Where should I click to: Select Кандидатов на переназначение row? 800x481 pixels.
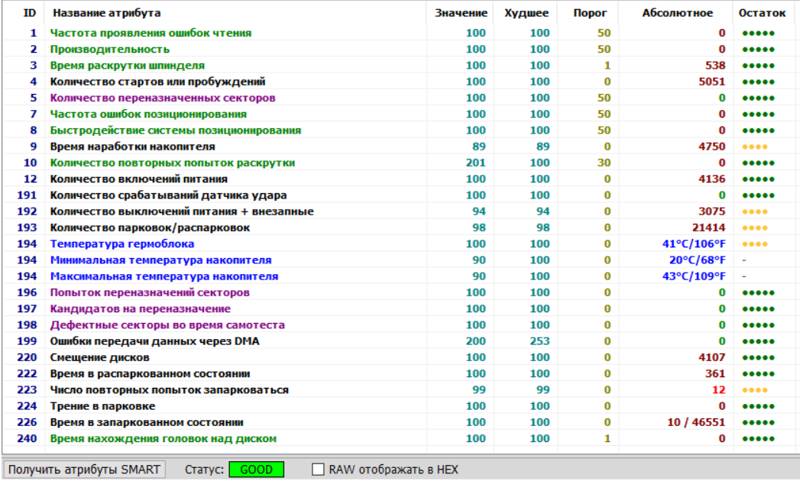tap(400, 309)
